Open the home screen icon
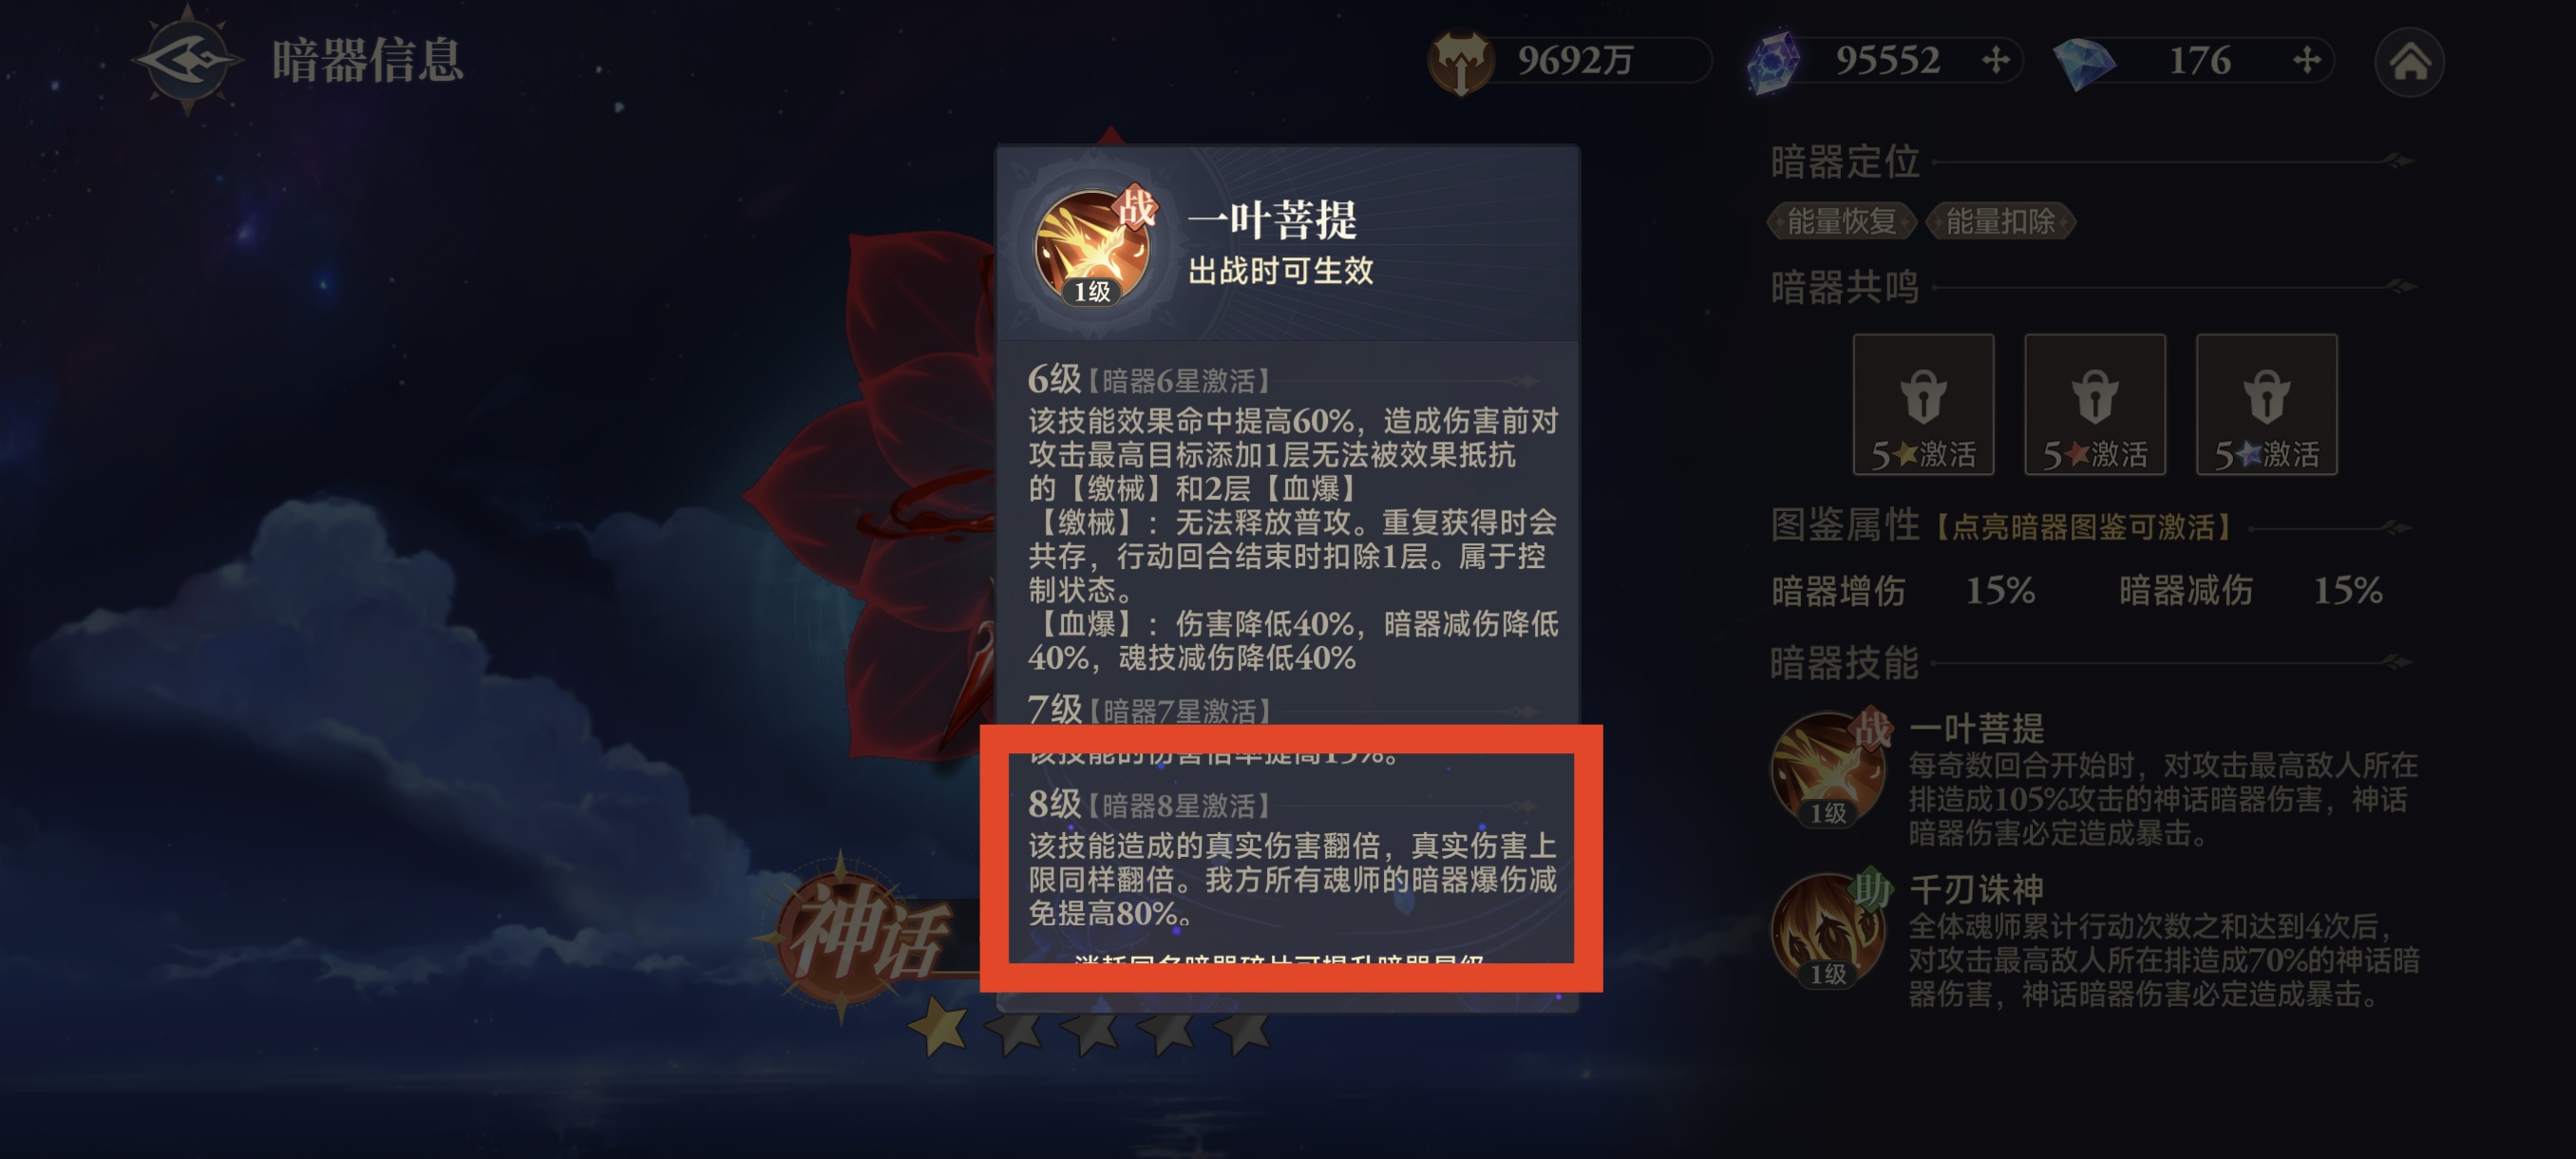Image resolution: width=2576 pixels, height=1159 pixels. coord(2408,62)
